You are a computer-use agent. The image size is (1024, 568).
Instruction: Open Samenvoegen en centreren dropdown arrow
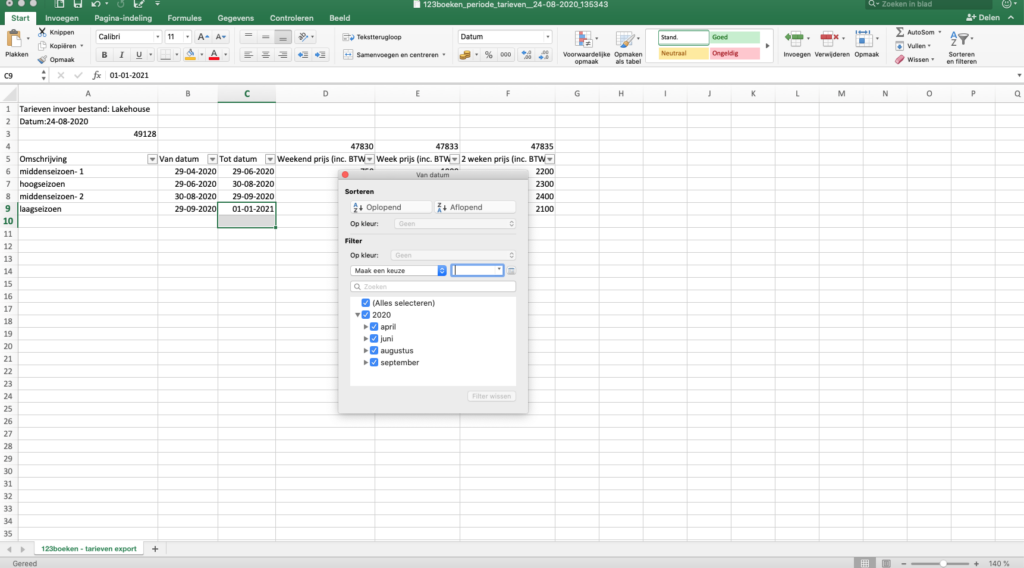tap(443, 55)
